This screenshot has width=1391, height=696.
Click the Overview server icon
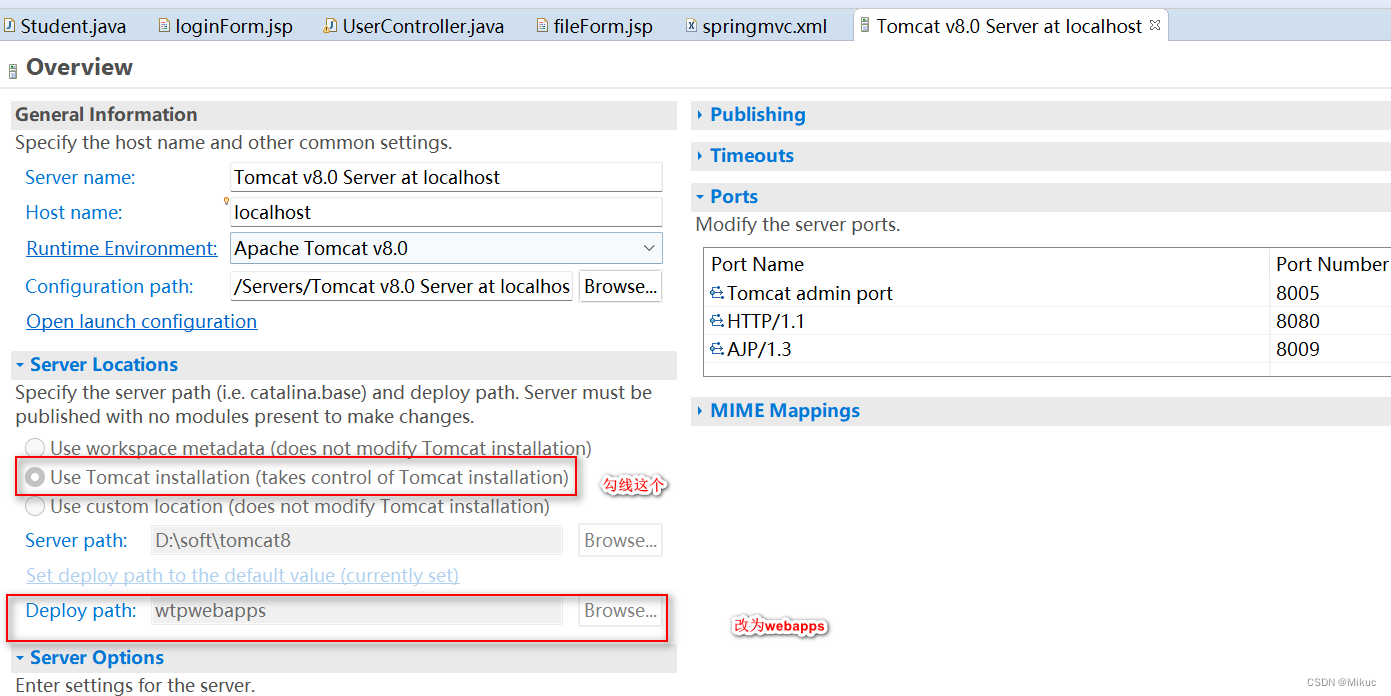pyautogui.click(x=13, y=70)
